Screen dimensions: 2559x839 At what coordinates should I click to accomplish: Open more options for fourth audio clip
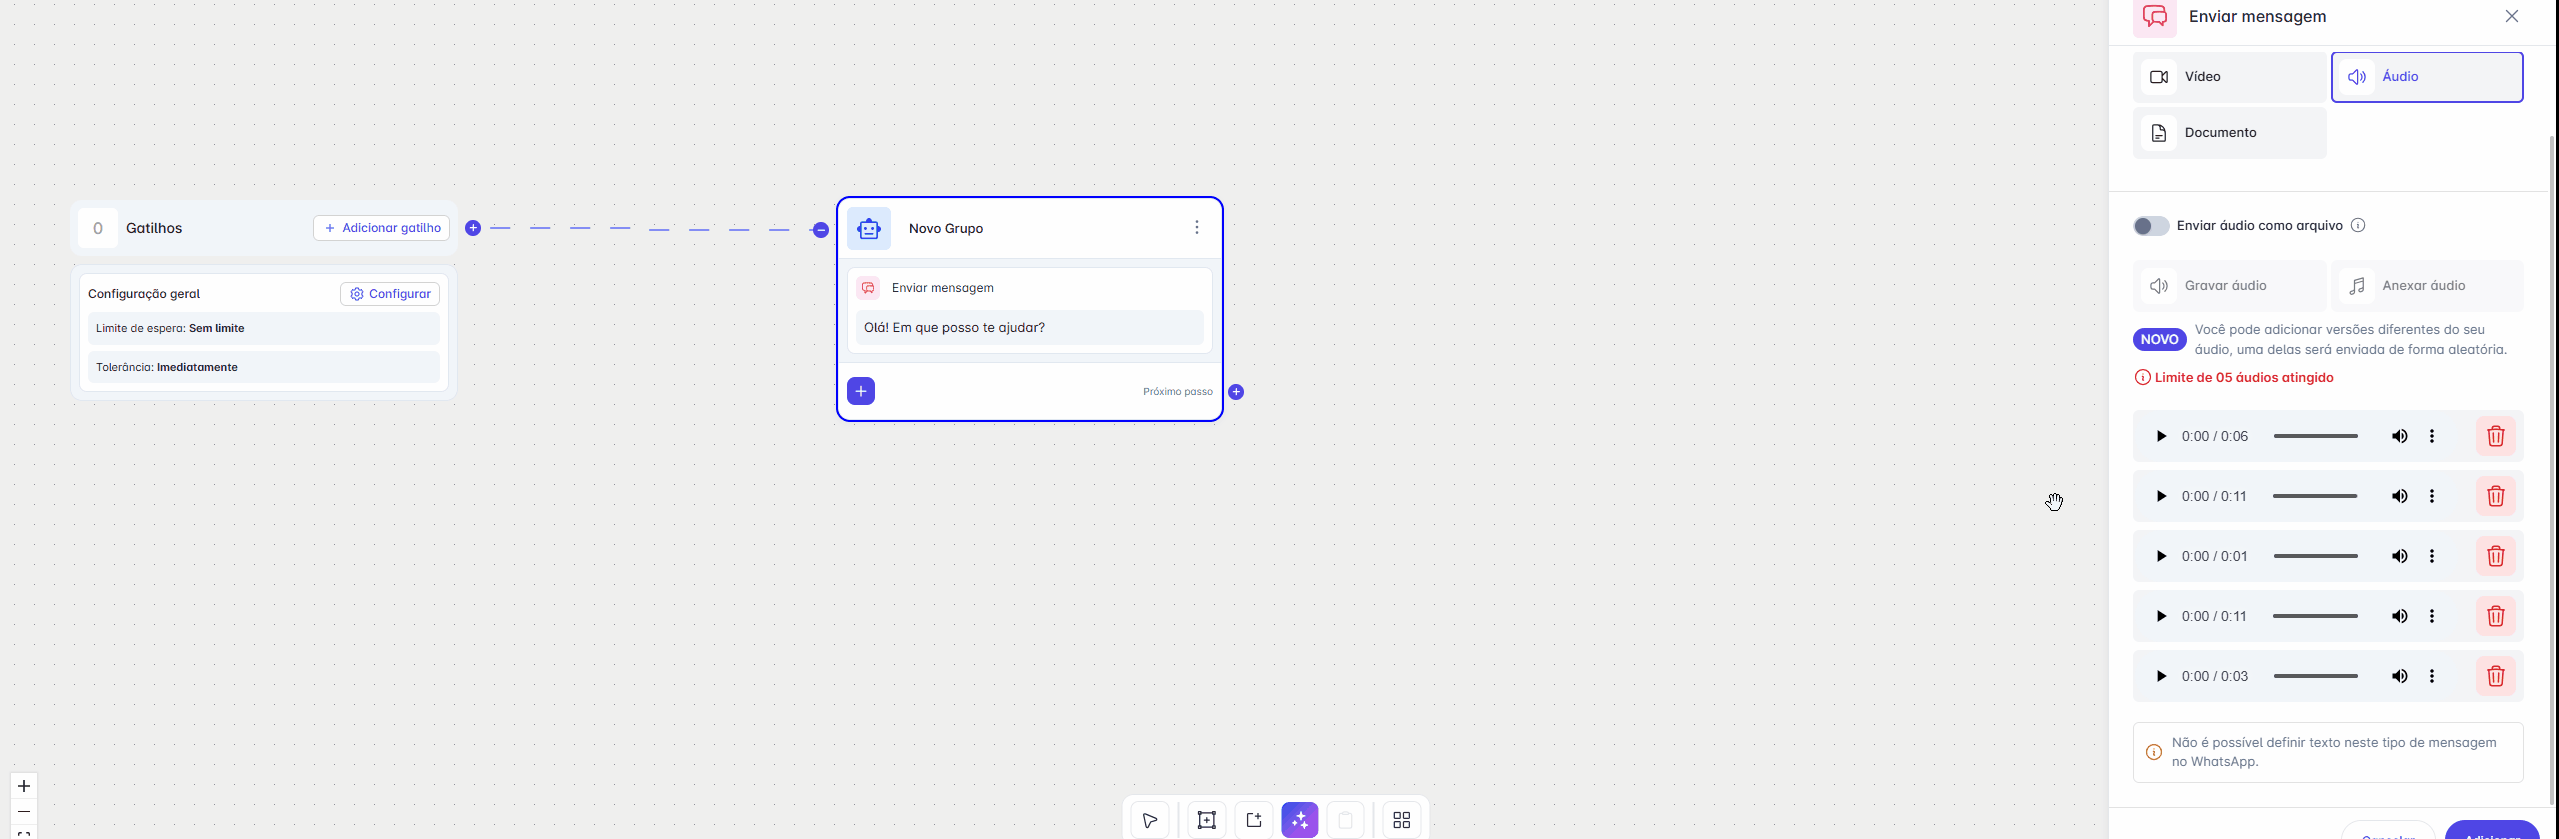pyautogui.click(x=2432, y=616)
